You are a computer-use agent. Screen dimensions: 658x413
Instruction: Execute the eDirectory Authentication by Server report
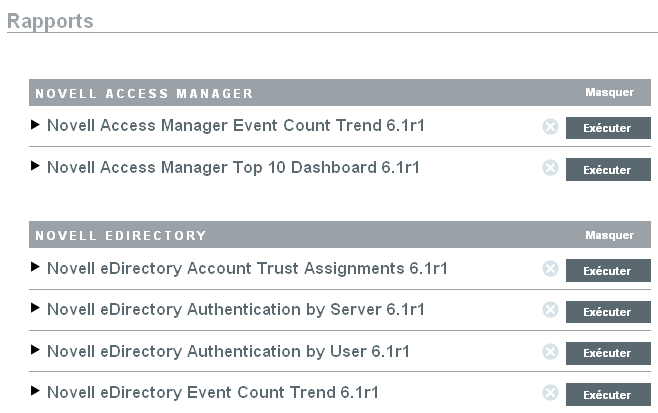click(x=608, y=311)
